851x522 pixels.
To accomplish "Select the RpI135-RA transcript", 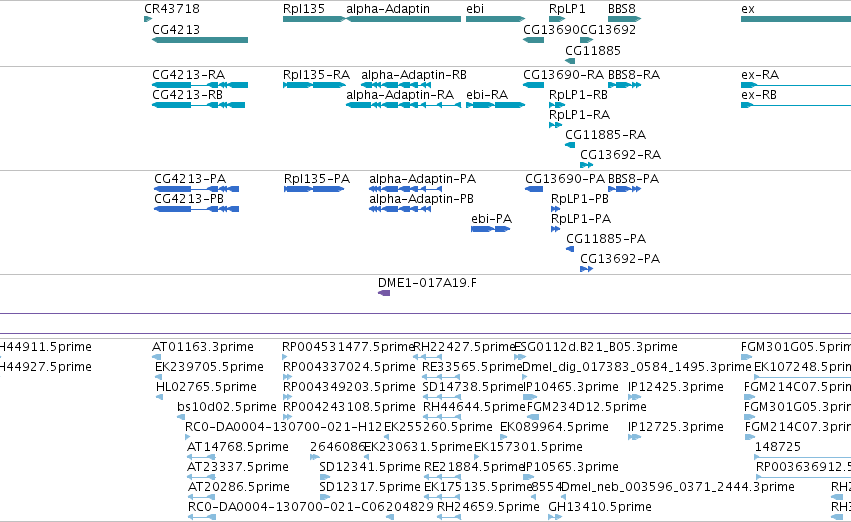I will pyautogui.click(x=315, y=85).
